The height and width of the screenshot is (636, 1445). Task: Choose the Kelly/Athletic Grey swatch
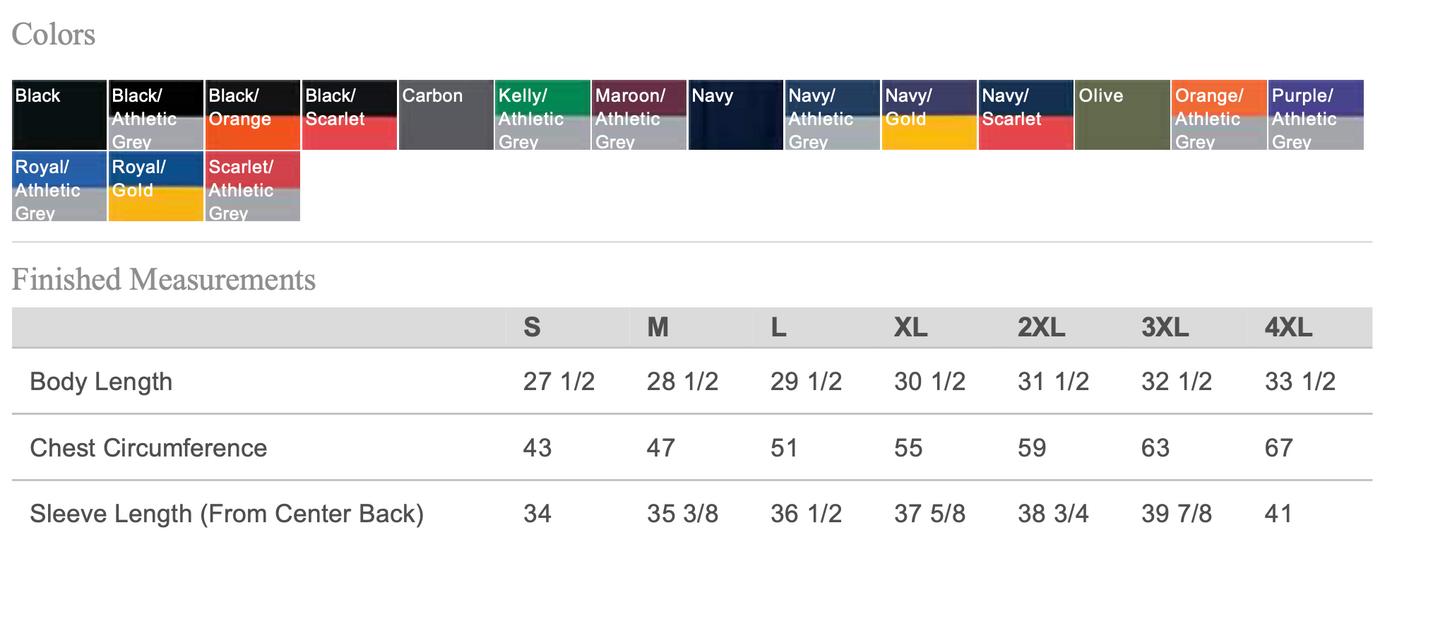pos(543,115)
